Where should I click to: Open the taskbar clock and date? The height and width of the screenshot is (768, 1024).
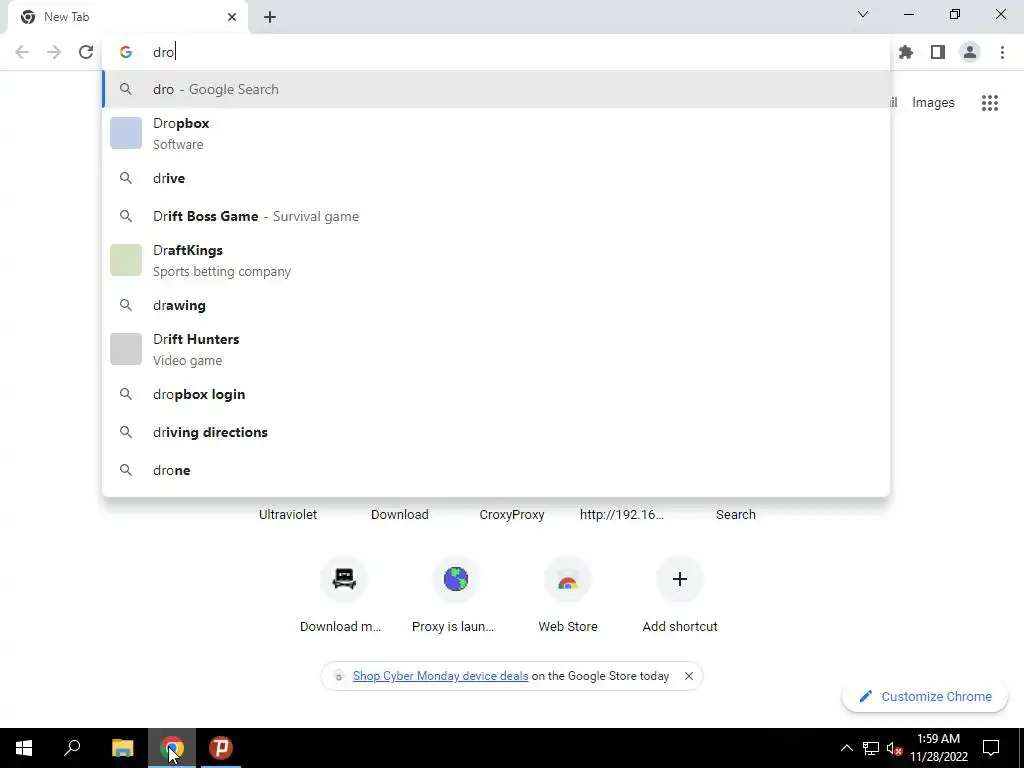pos(938,748)
